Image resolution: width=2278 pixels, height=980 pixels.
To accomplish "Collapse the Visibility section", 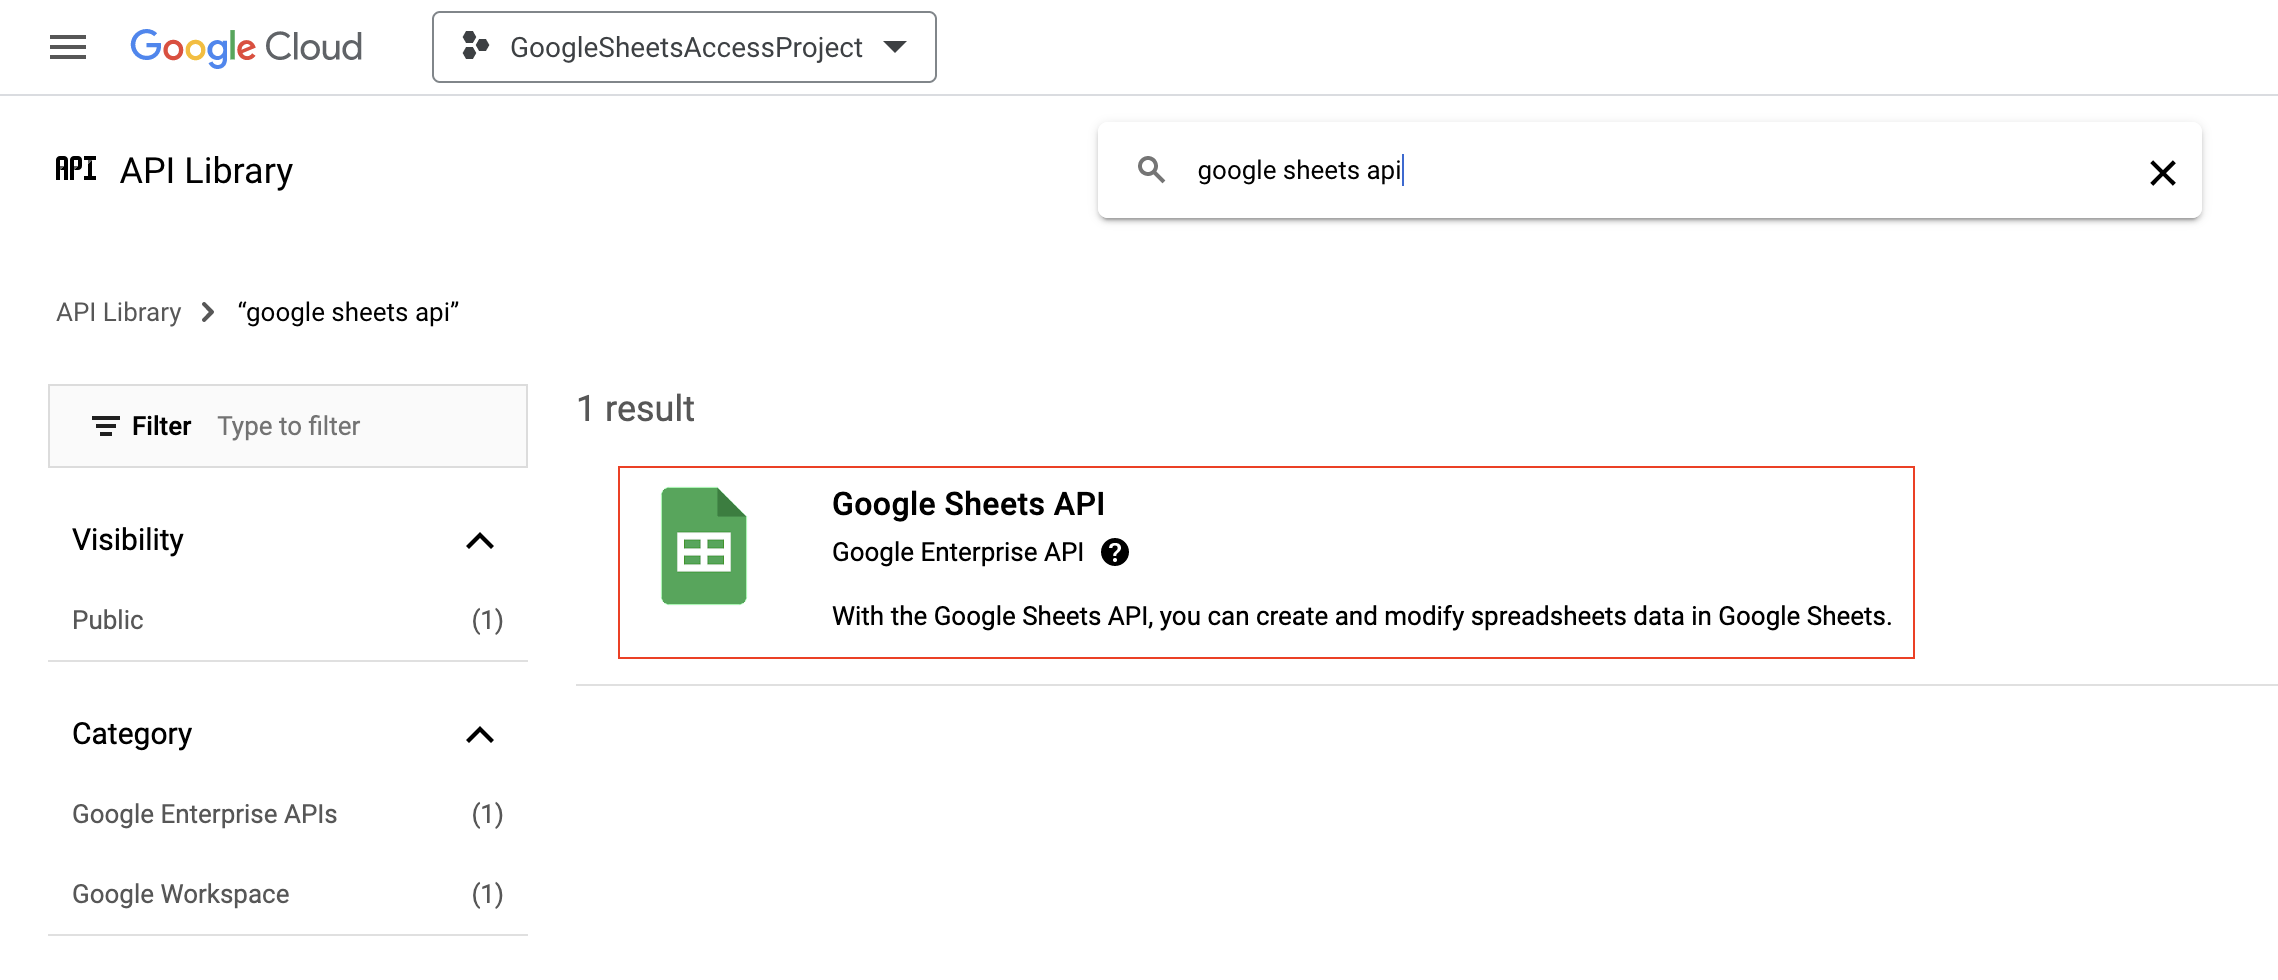I will pos(480,541).
